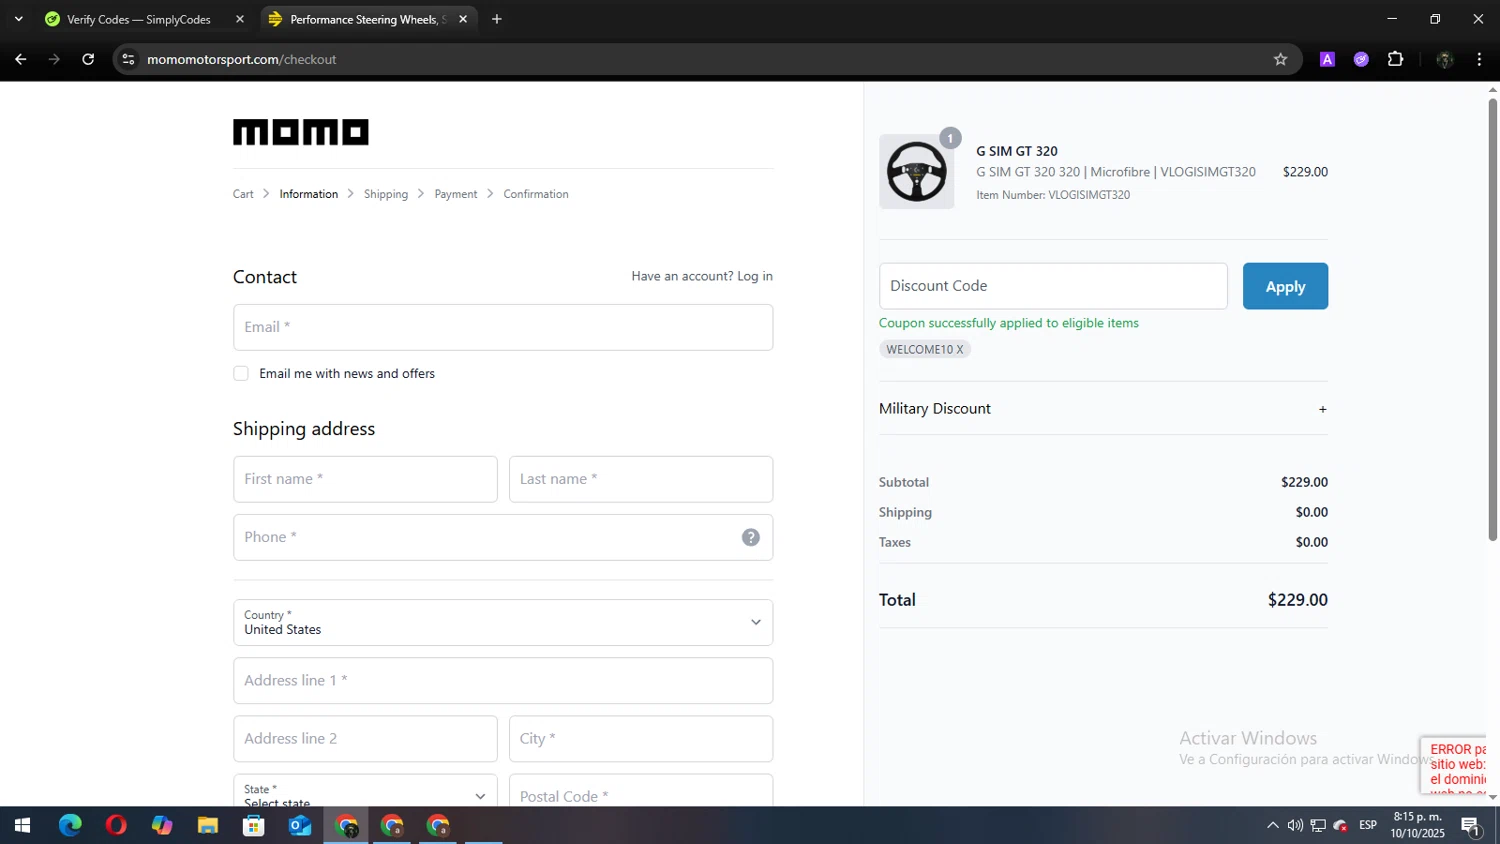The image size is (1500, 844).
Task: Go to the Cart breadcrumb step
Action: click(x=243, y=194)
